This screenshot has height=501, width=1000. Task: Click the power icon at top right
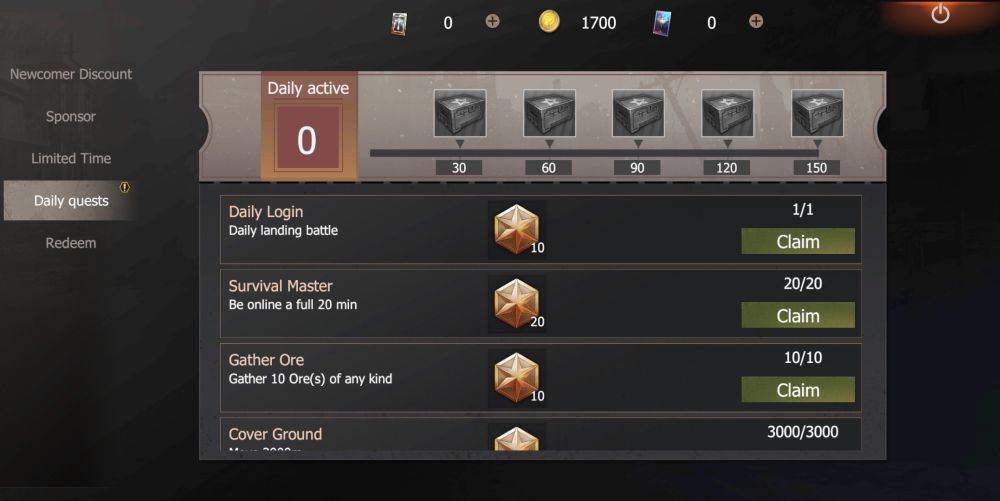point(940,14)
